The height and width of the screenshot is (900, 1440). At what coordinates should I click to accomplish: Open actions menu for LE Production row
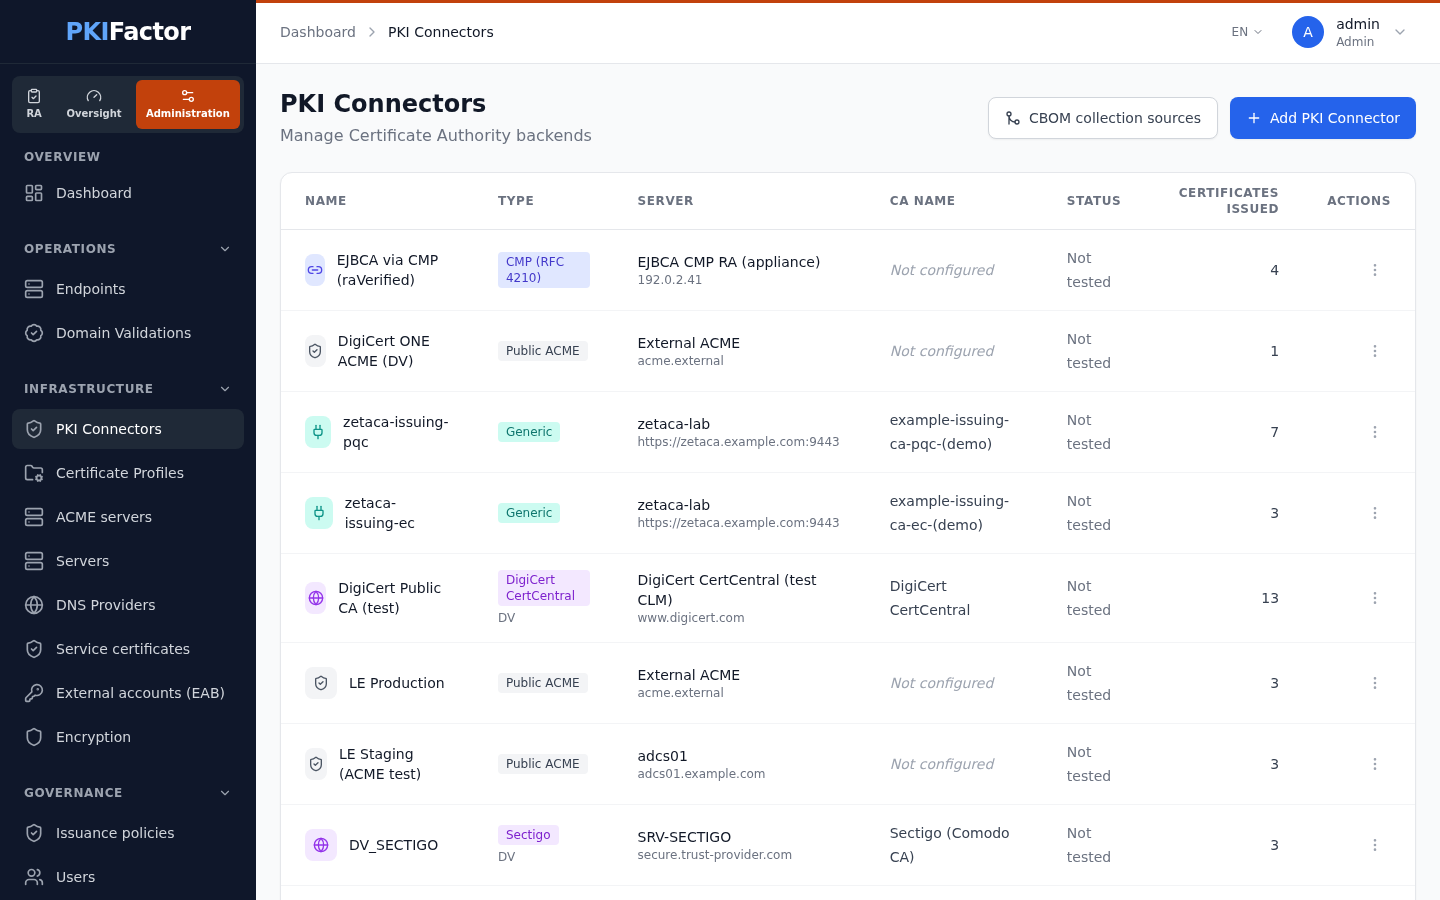pyautogui.click(x=1375, y=683)
